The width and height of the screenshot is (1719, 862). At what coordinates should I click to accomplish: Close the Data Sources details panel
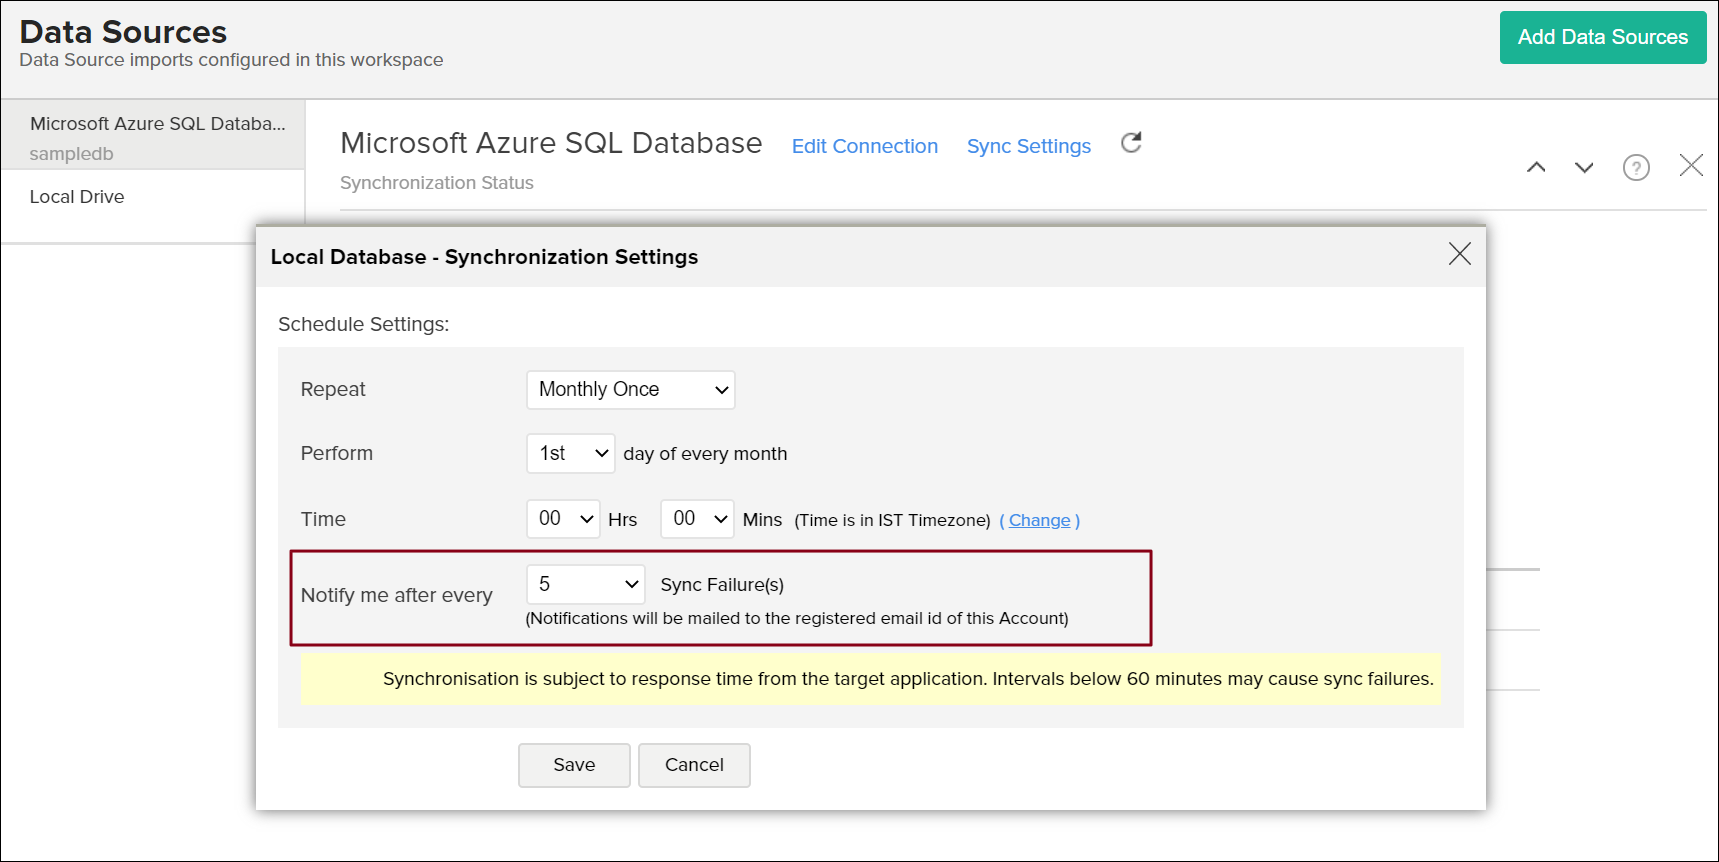pos(1691,165)
